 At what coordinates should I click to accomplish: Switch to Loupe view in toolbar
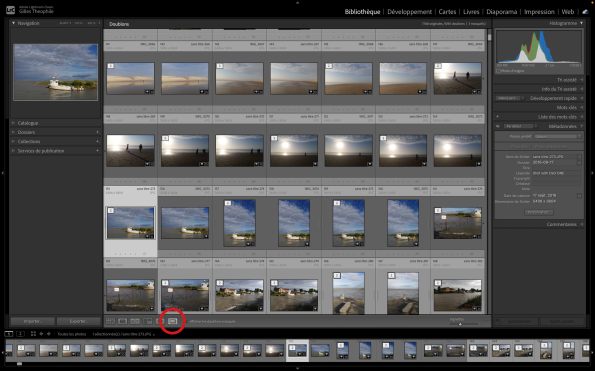tap(123, 321)
